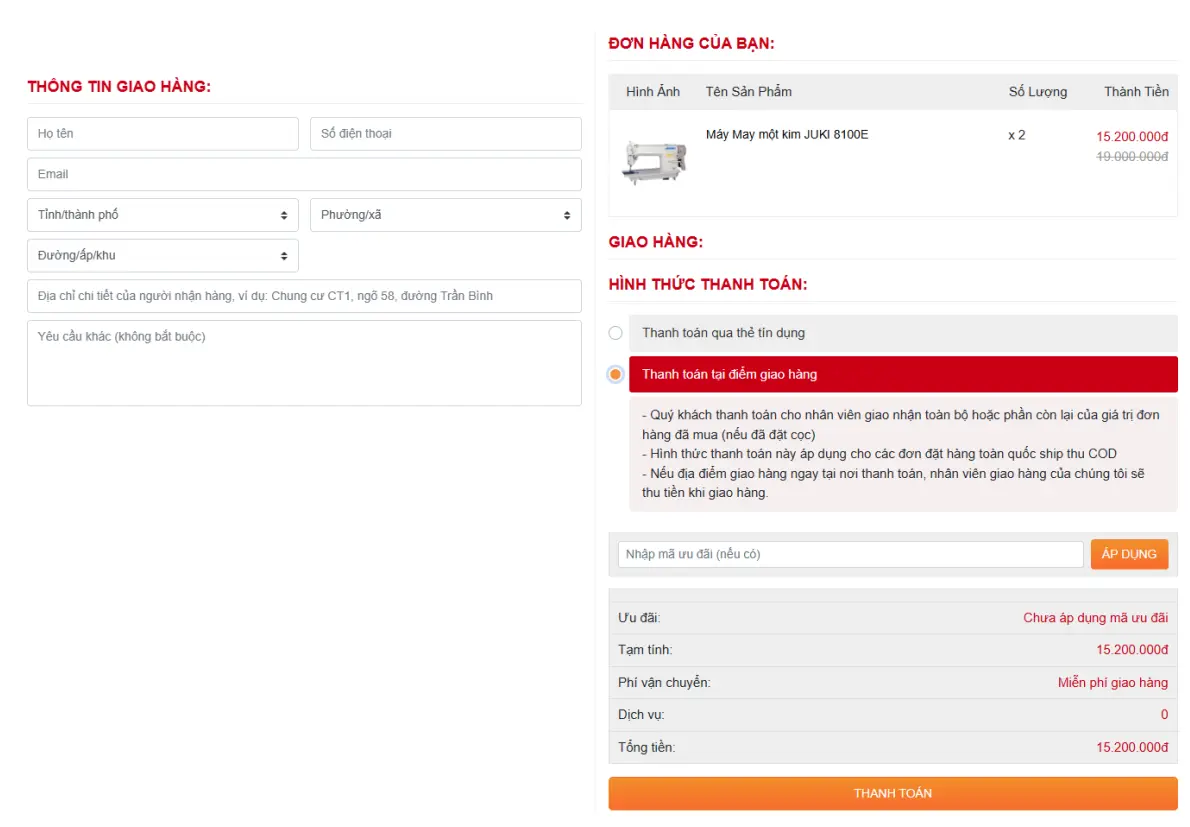The image size is (1190, 827).
Task: Select the pay-on-delivery radio button
Action: [x=616, y=374]
